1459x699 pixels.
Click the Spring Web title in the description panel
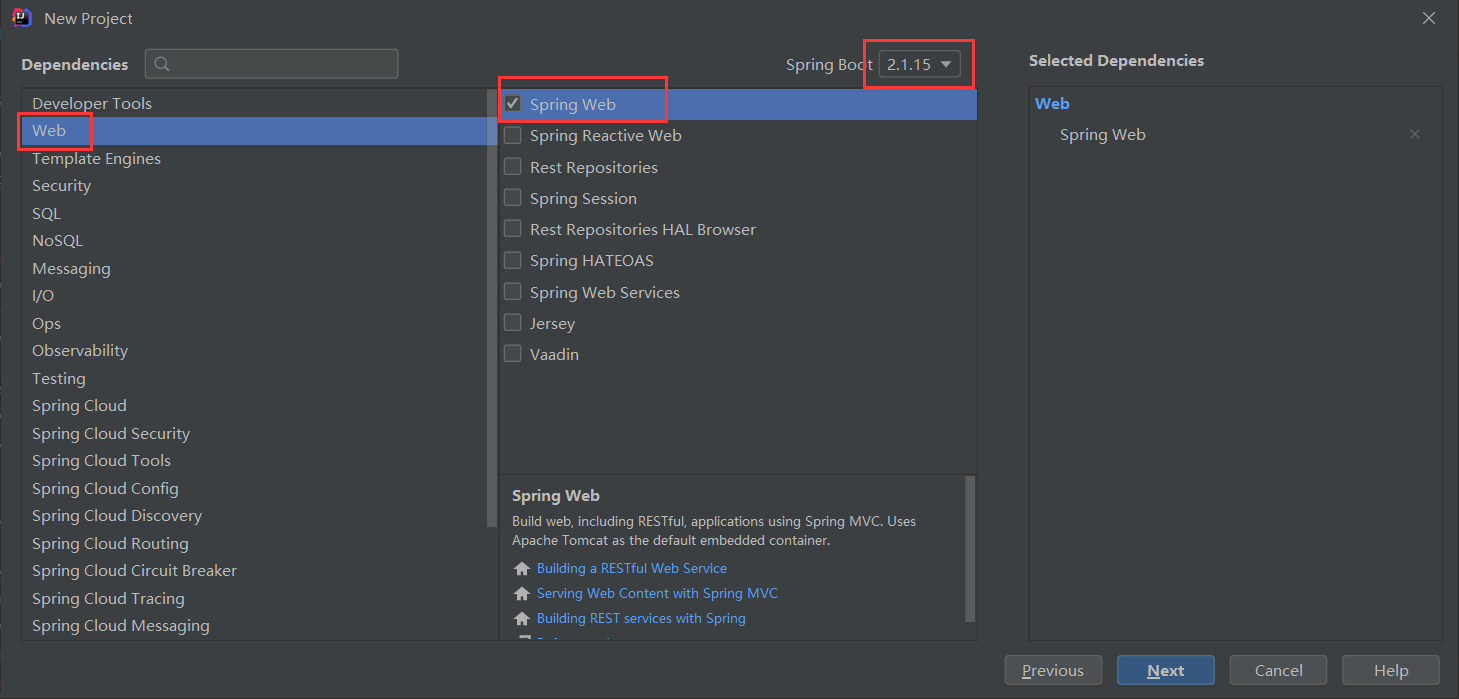click(556, 495)
